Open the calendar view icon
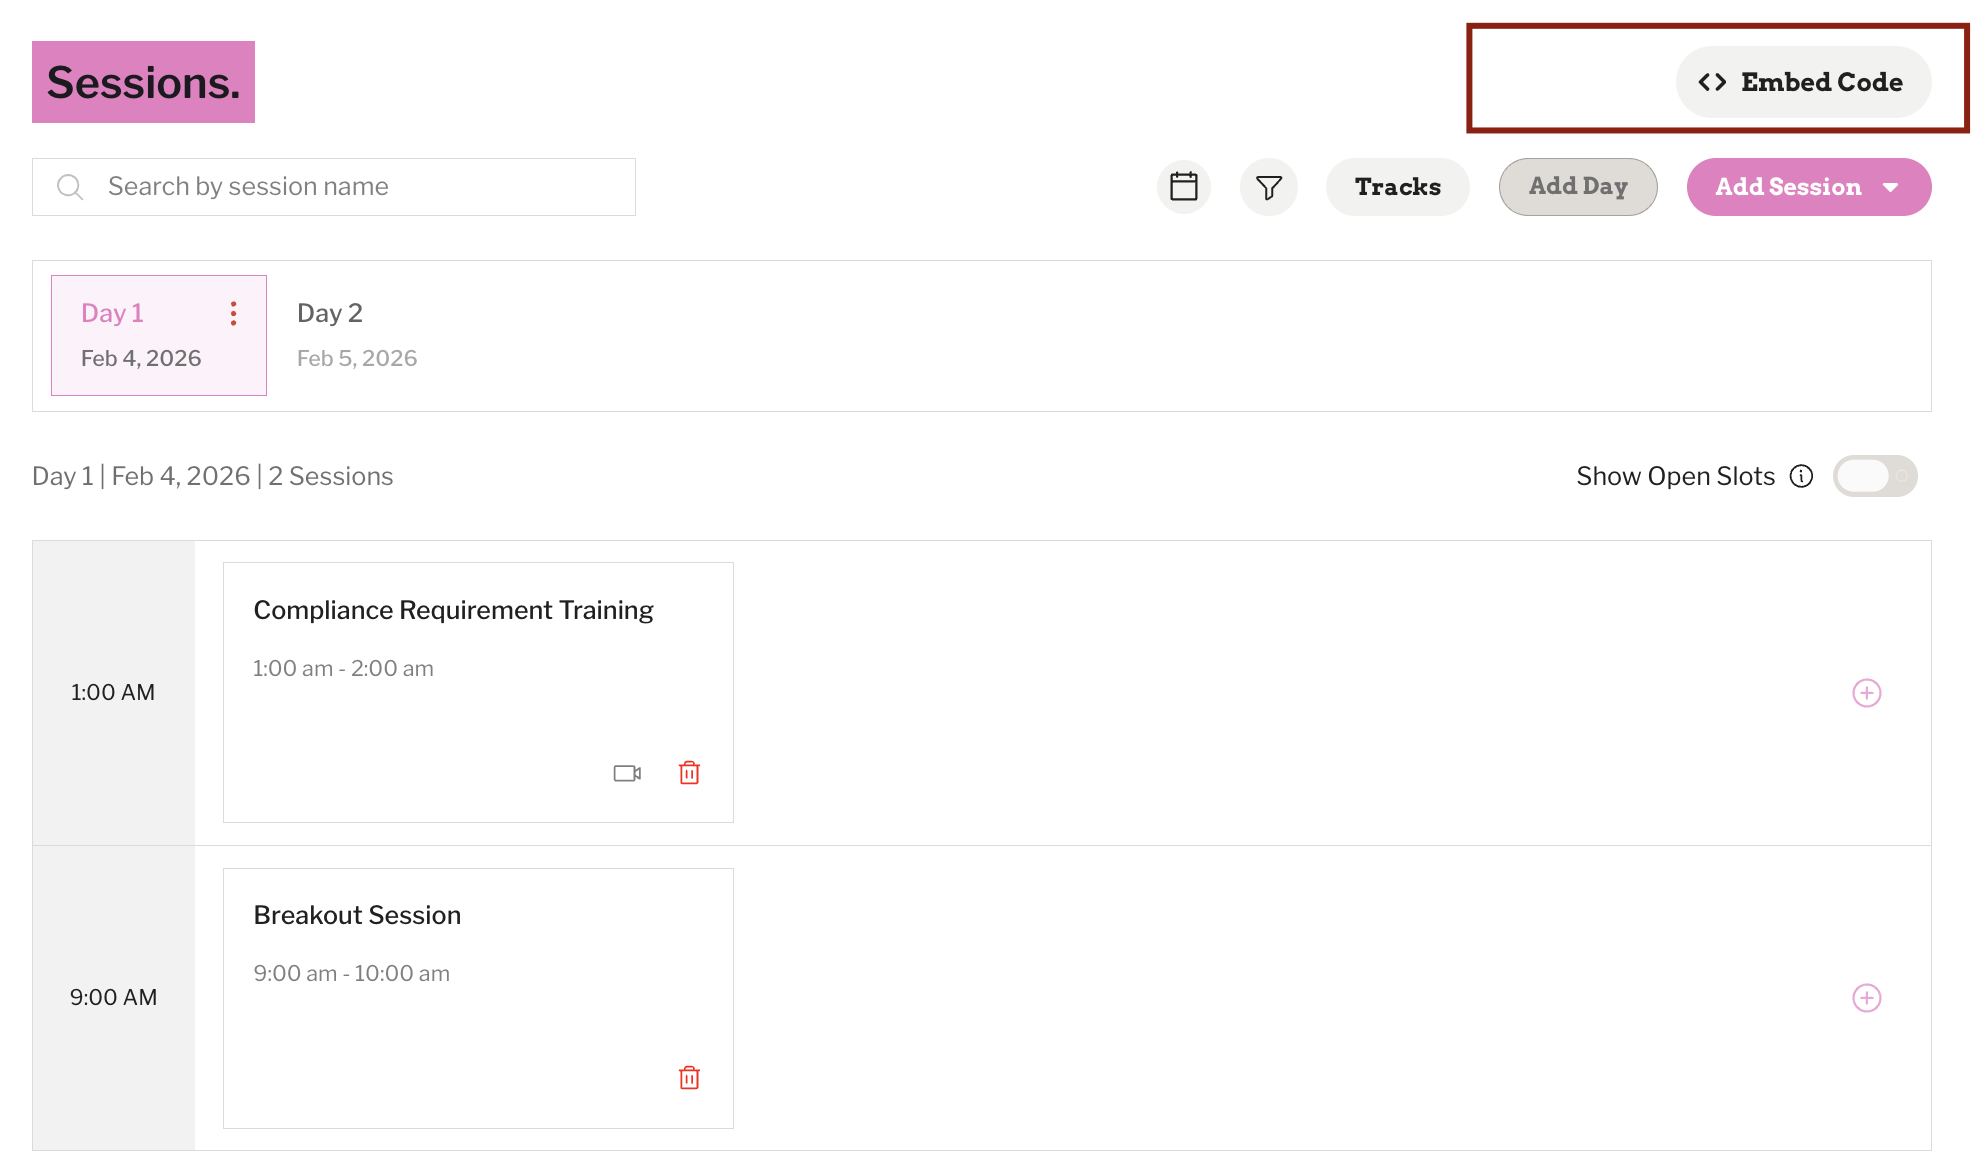 1184,187
